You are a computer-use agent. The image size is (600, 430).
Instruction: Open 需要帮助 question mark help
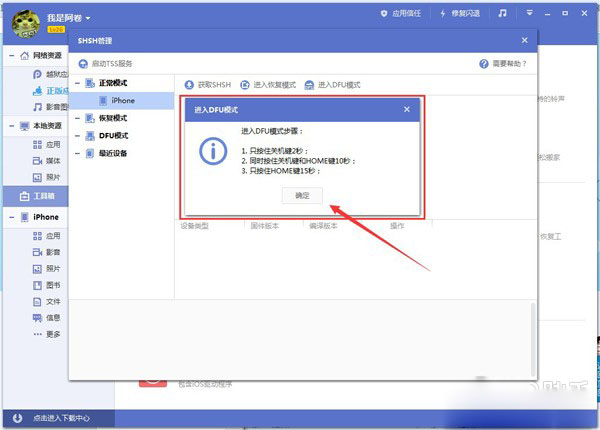pos(483,63)
